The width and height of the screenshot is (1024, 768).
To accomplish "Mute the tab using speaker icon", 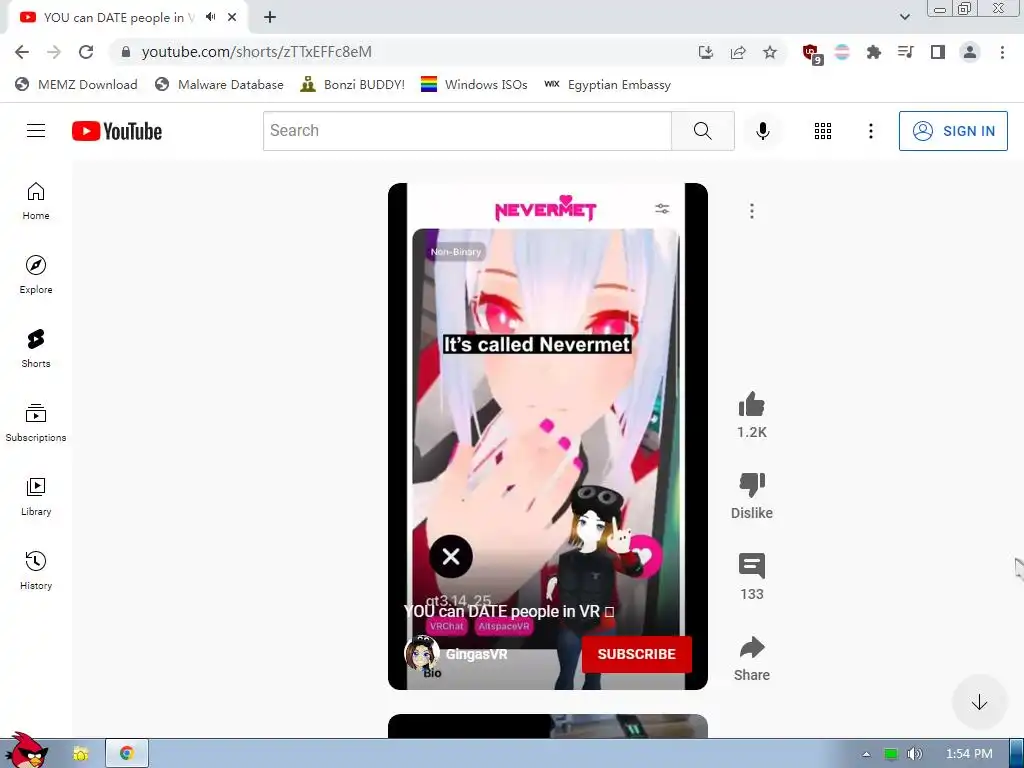I will [x=210, y=17].
